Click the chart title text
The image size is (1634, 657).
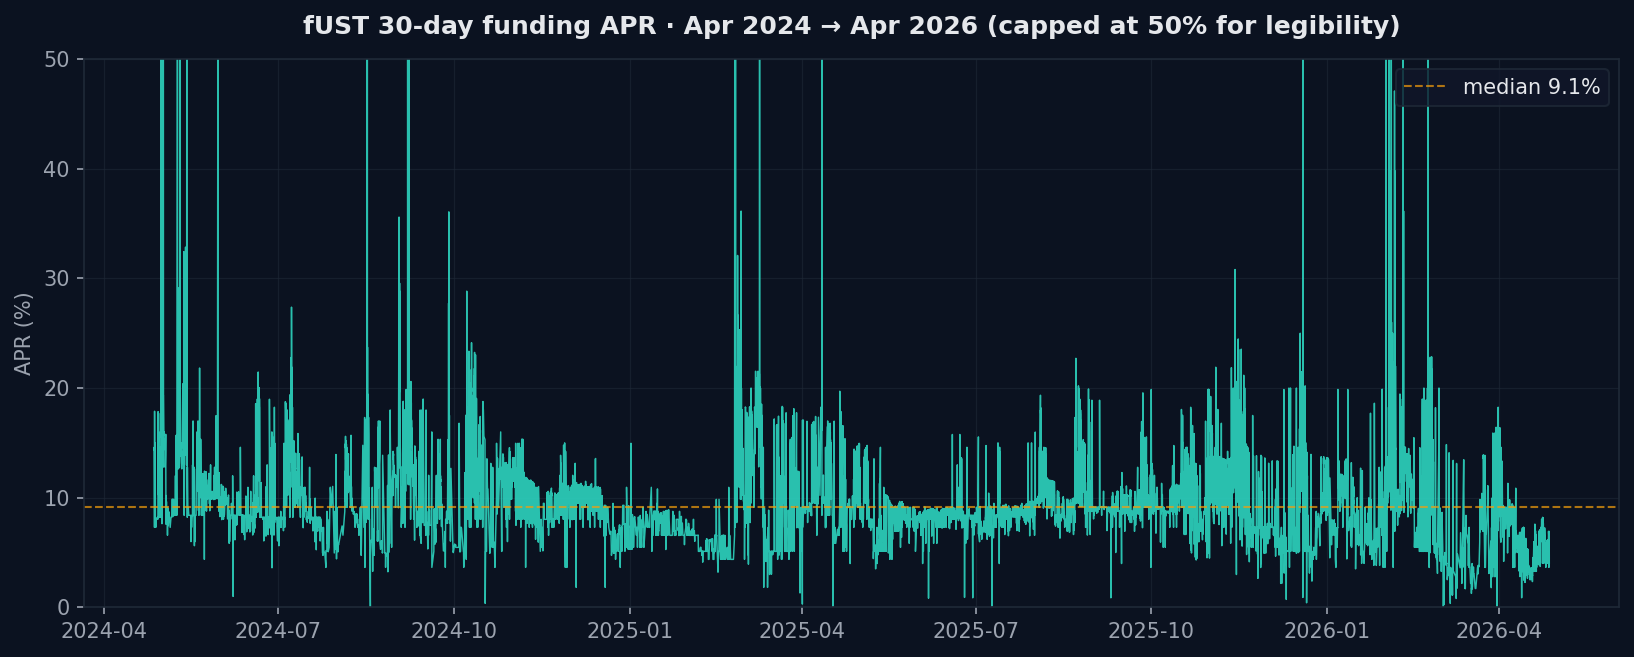pyautogui.click(x=851, y=26)
